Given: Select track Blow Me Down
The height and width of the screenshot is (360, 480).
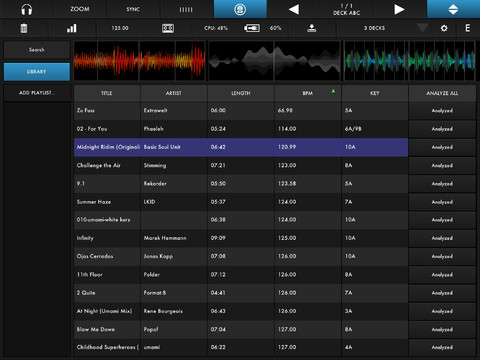Looking at the screenshot, I should pos(241,329).
